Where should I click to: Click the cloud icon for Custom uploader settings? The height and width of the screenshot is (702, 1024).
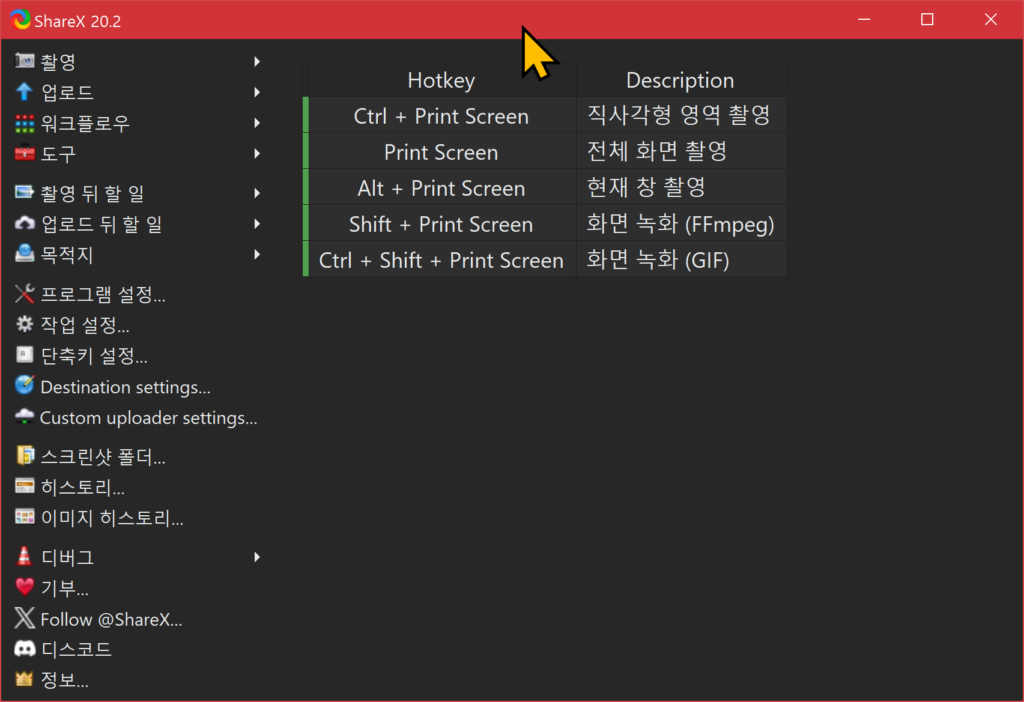[x=25, y=417]
